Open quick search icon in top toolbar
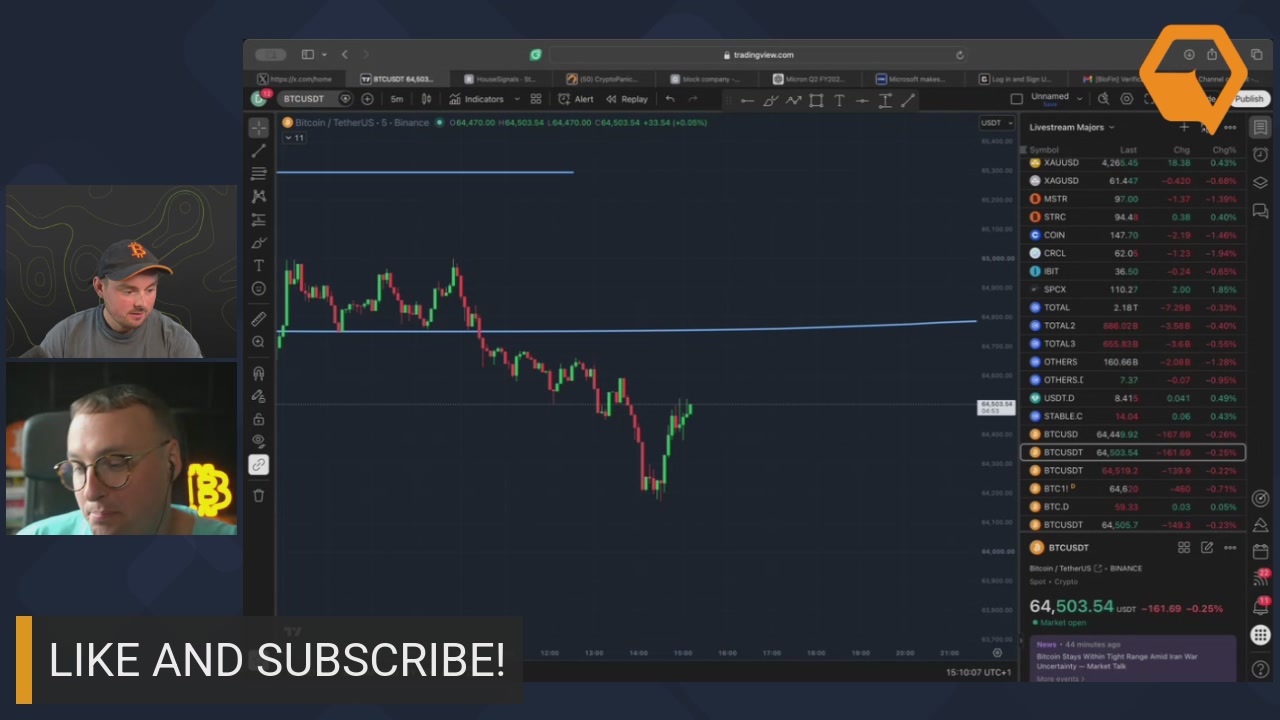 1103,99
